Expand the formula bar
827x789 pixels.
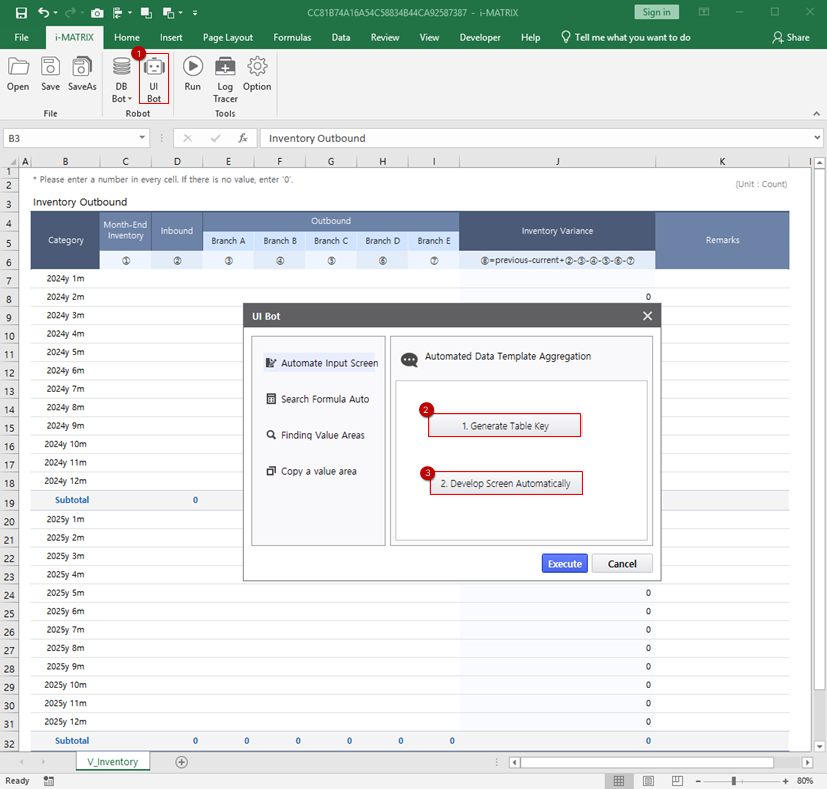(815, 139)
